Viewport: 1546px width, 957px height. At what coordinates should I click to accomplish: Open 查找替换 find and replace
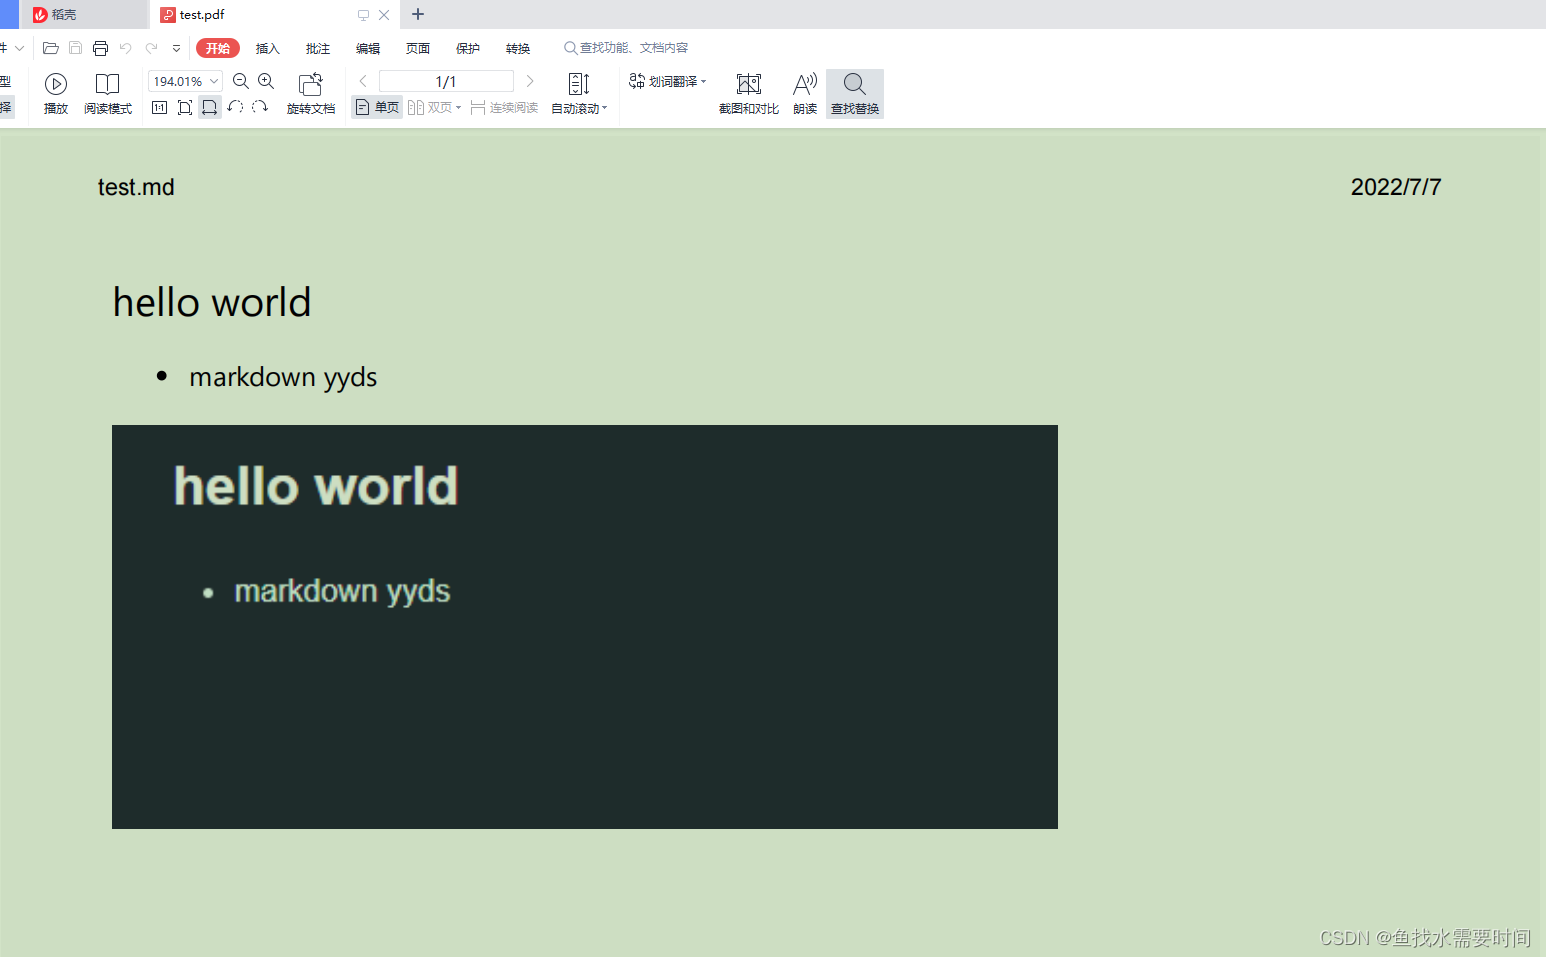pyautogui.click(x=855, y=94)
